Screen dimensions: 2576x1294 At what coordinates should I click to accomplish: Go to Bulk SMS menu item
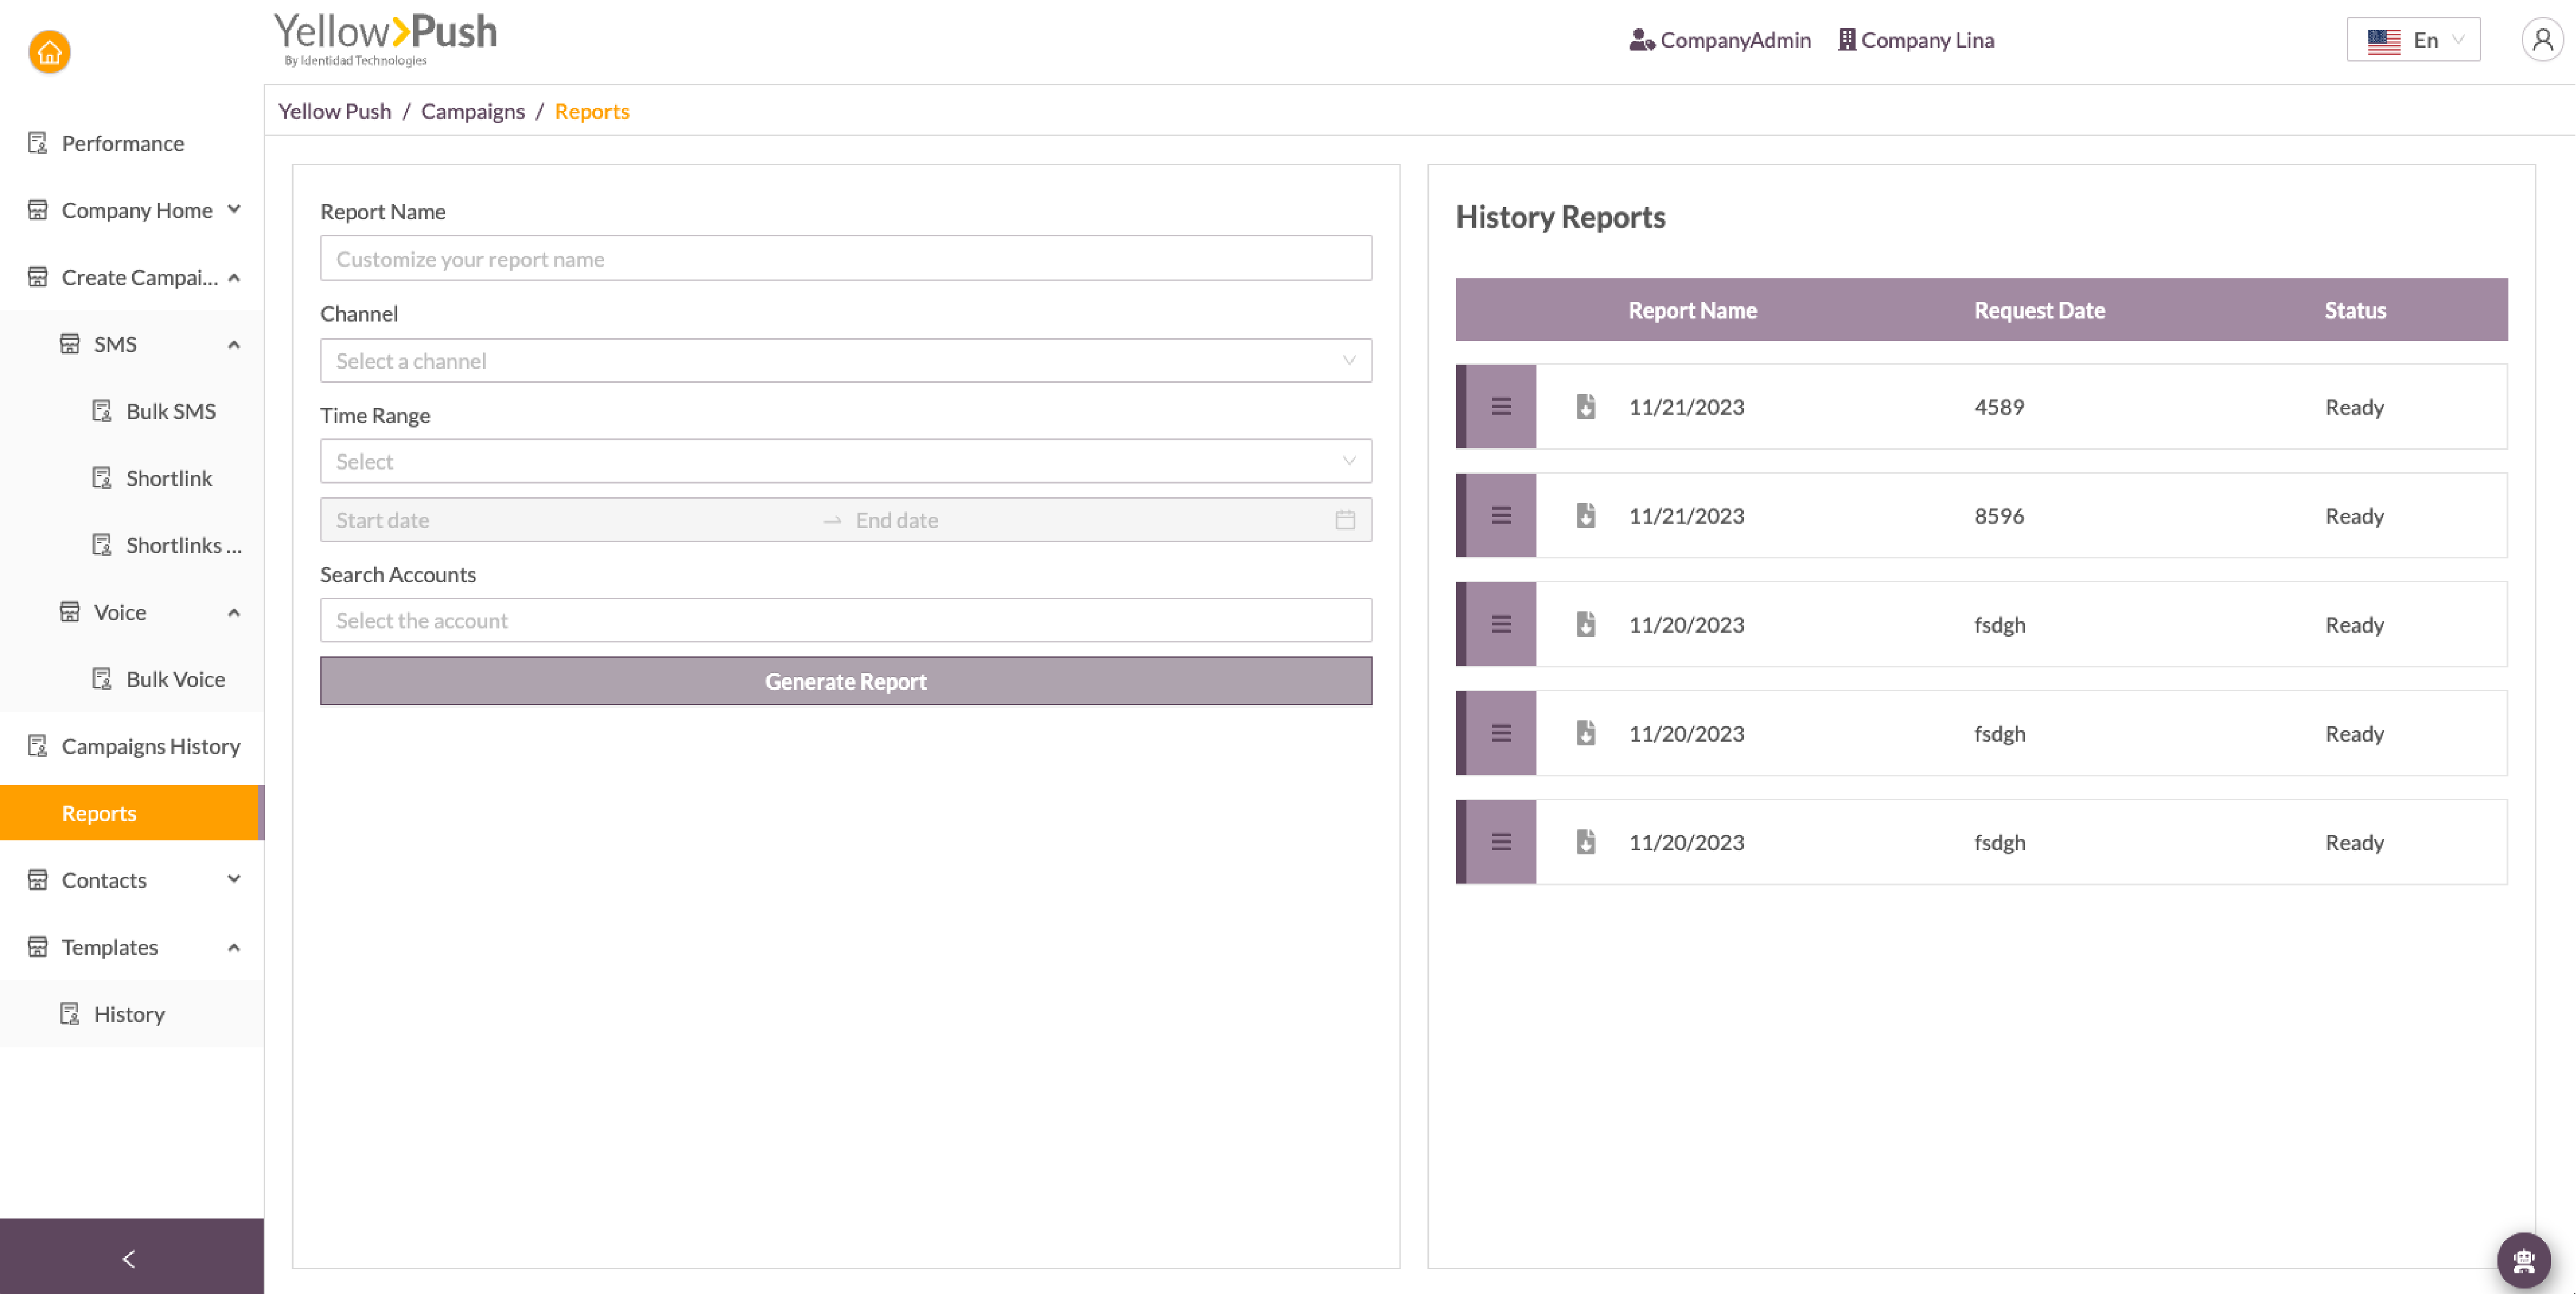coord(170,411)
